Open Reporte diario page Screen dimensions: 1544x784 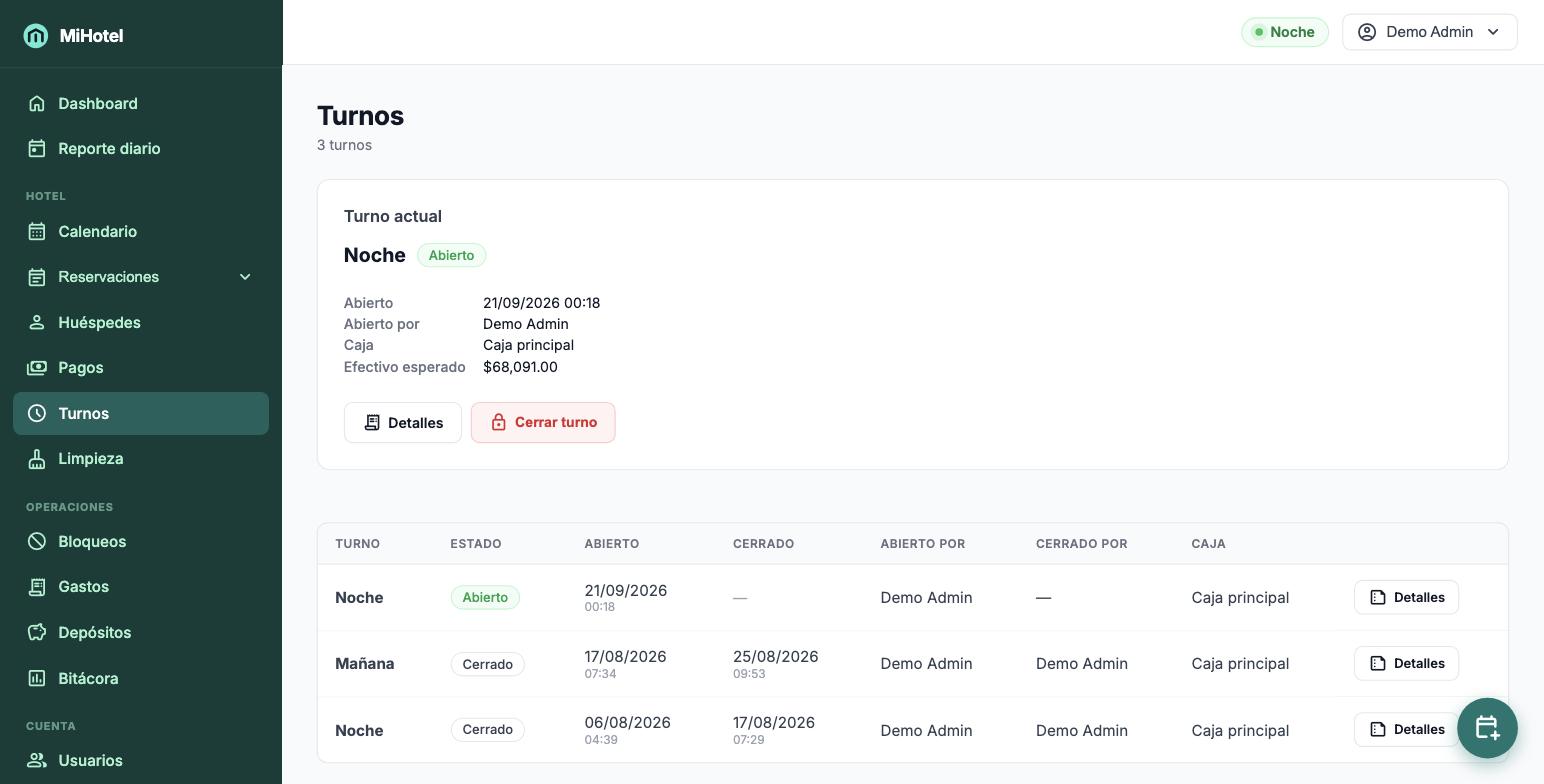[x=141, y=149]
